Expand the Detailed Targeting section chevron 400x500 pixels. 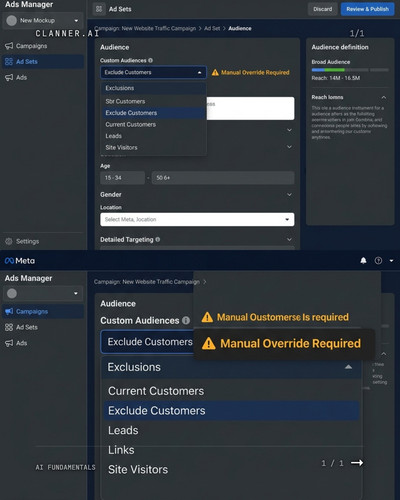289,239
